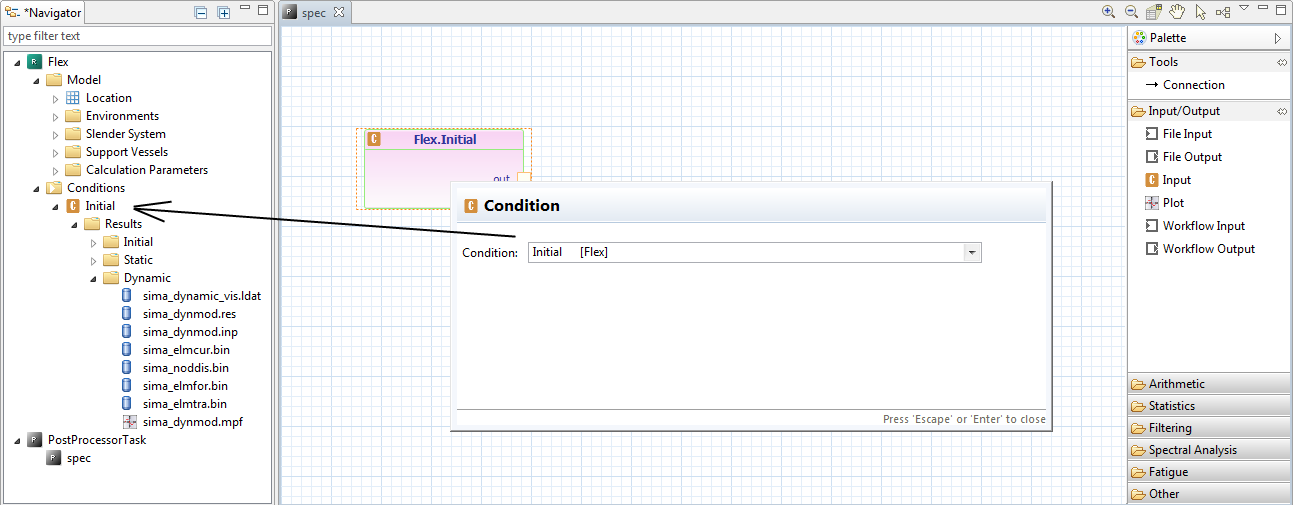Expand the Static results folder
This screenshot has width=1293, height=505.
[x=94, y=260]
